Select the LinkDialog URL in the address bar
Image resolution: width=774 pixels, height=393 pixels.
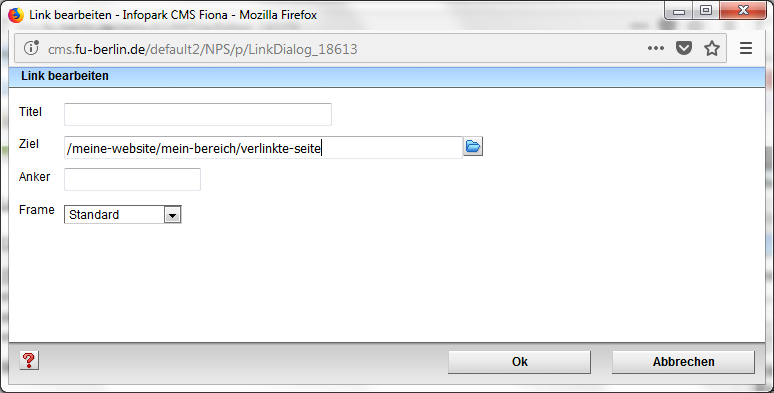click(x=202, y=49)
